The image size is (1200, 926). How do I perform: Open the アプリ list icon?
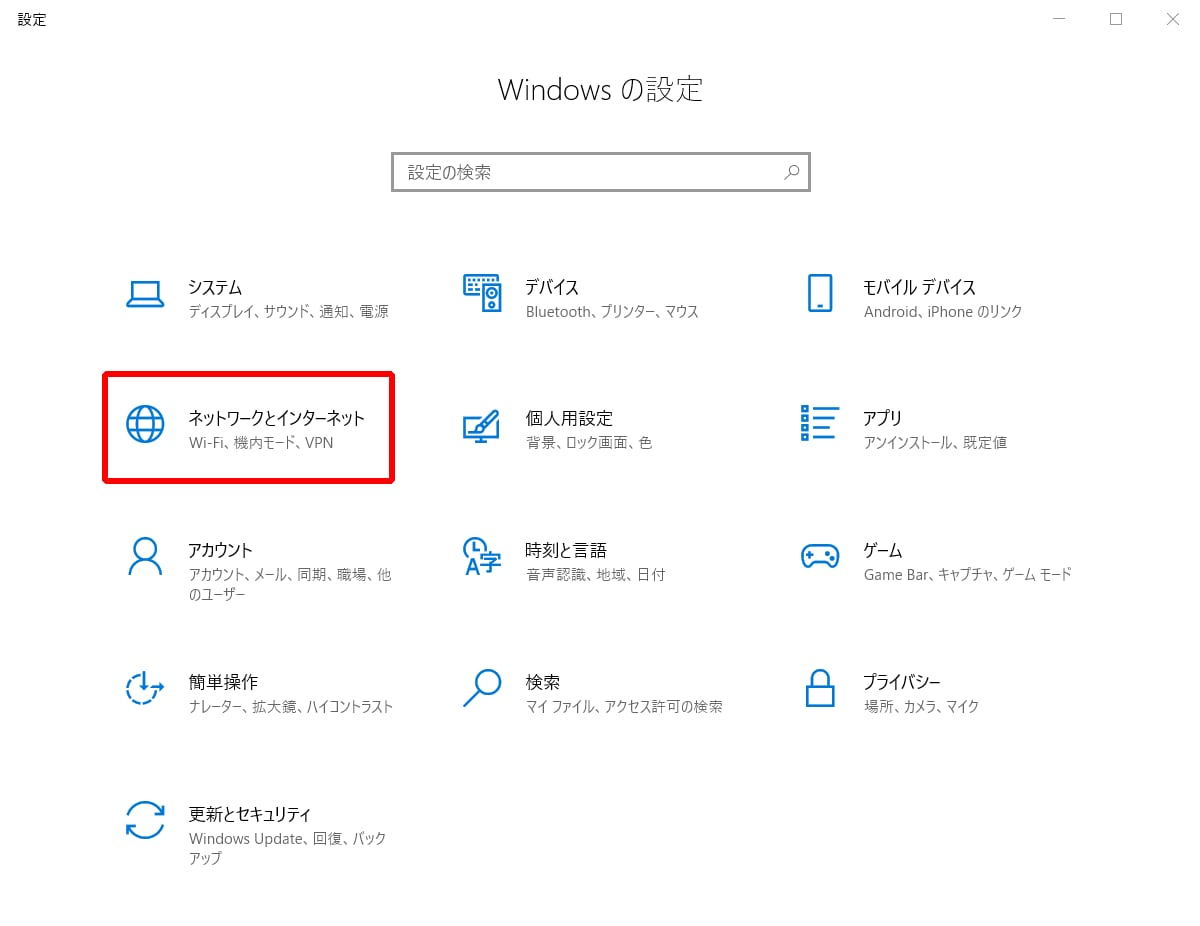[819, 423]
